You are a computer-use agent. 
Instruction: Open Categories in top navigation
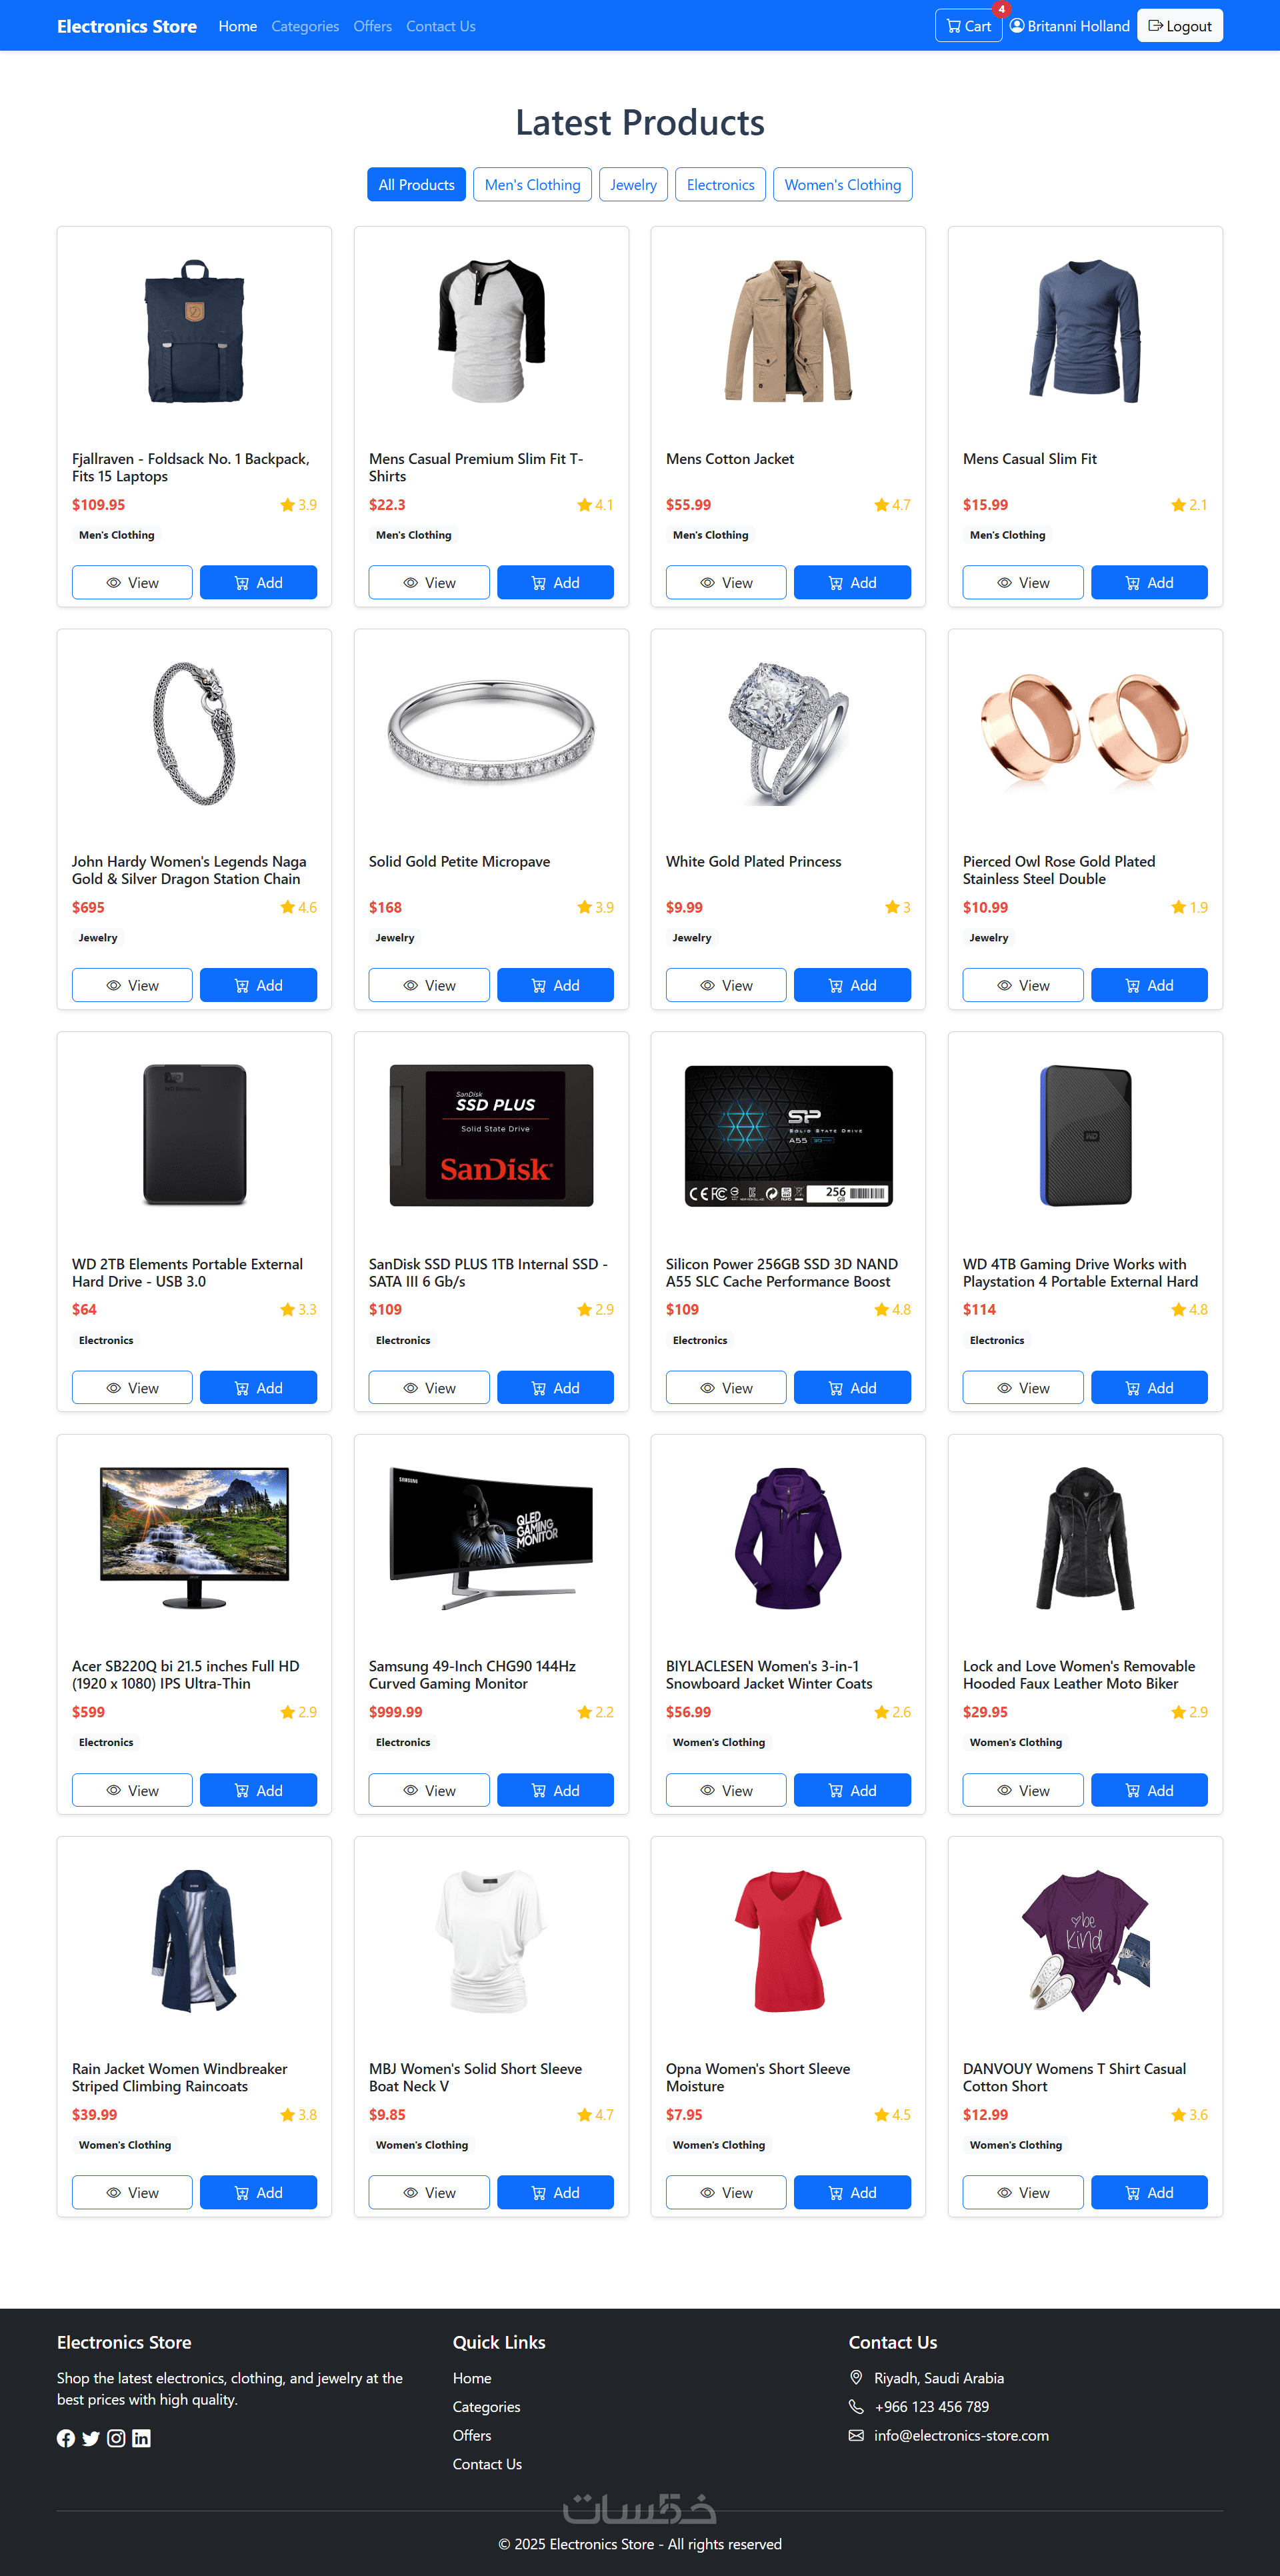point(305,26)
